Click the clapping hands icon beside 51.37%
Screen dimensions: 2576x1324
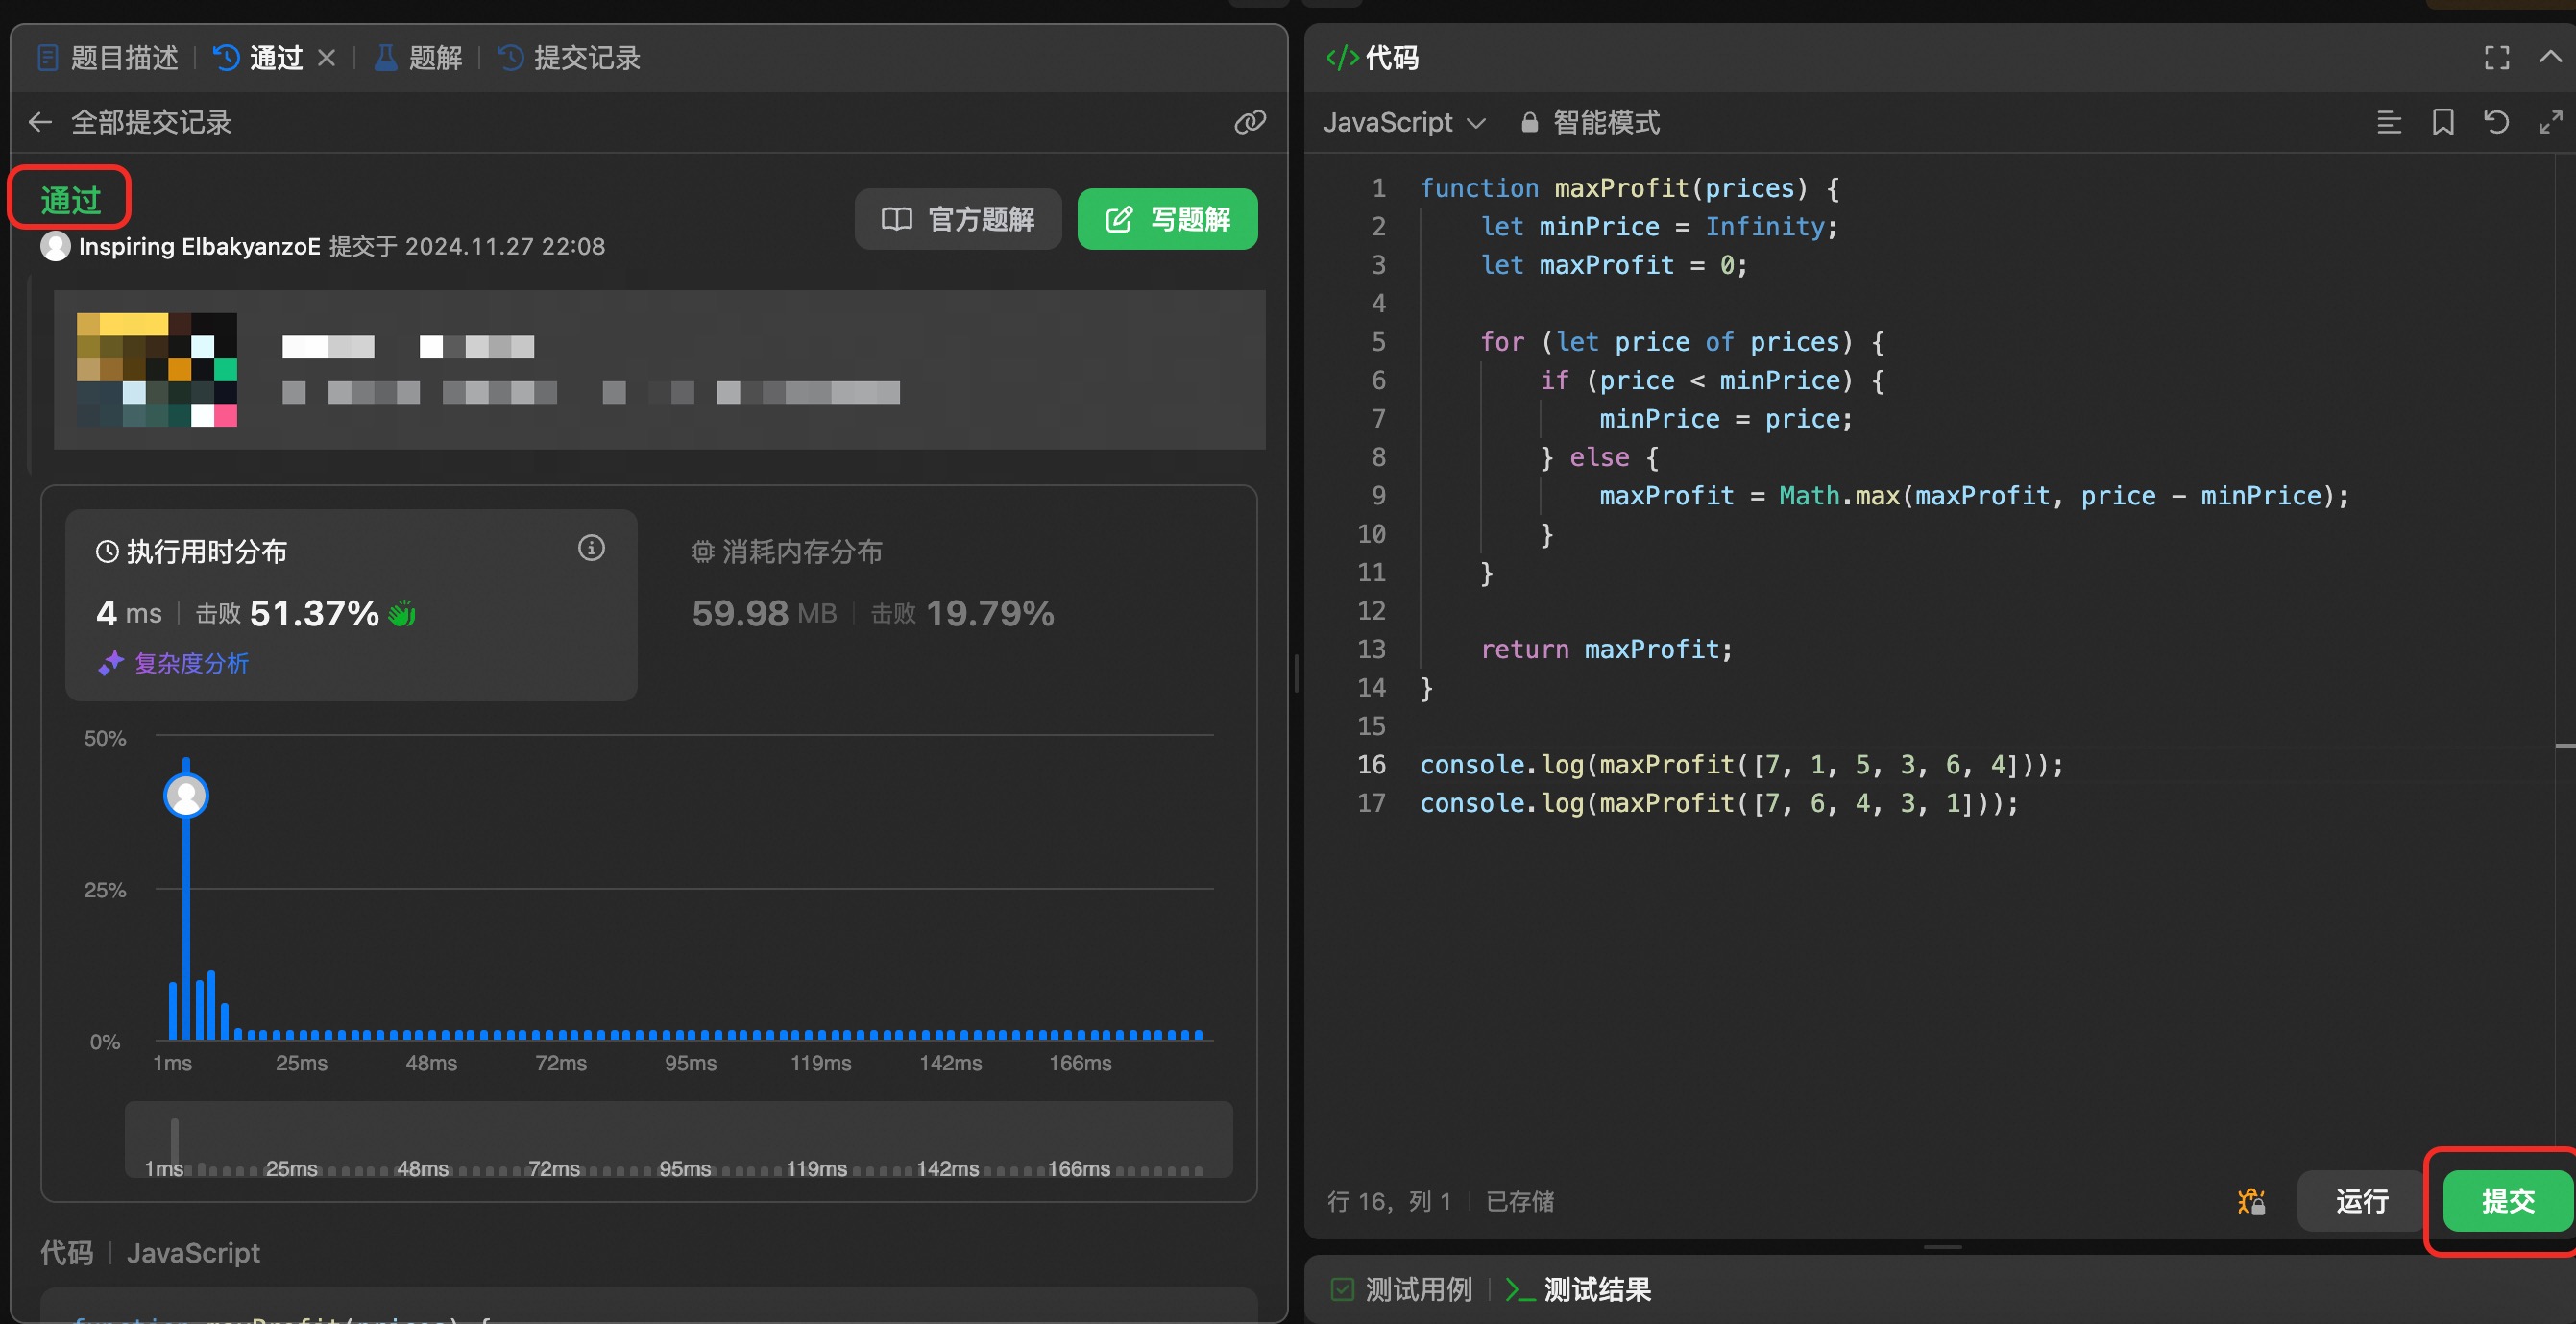pos(402,613)
